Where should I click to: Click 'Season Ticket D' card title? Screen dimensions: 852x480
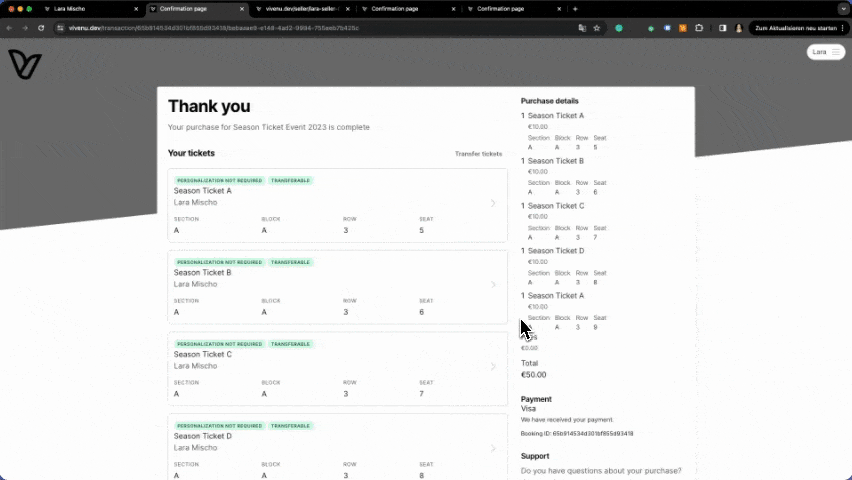point(203,436)
